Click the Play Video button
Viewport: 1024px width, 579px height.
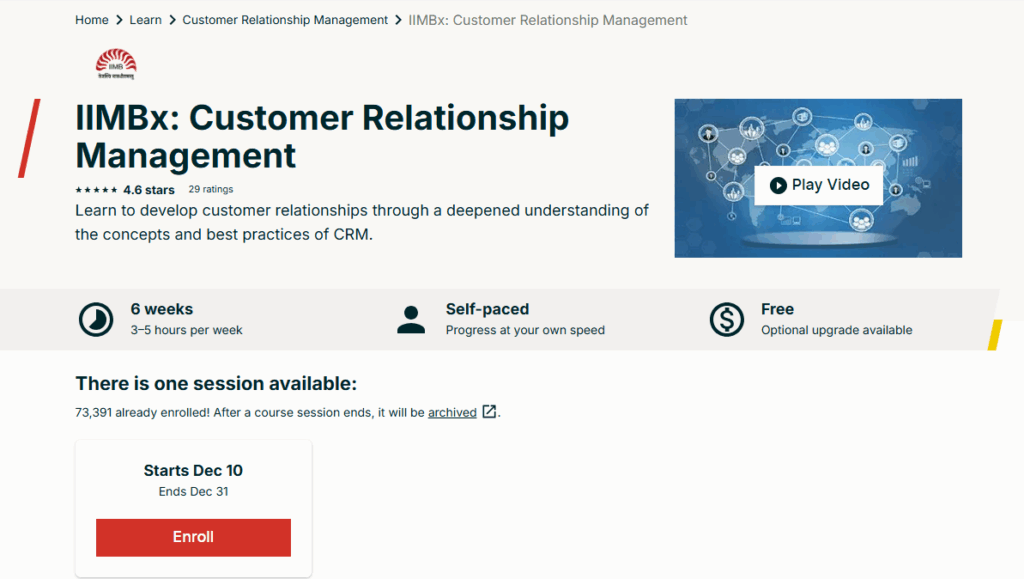818,185
